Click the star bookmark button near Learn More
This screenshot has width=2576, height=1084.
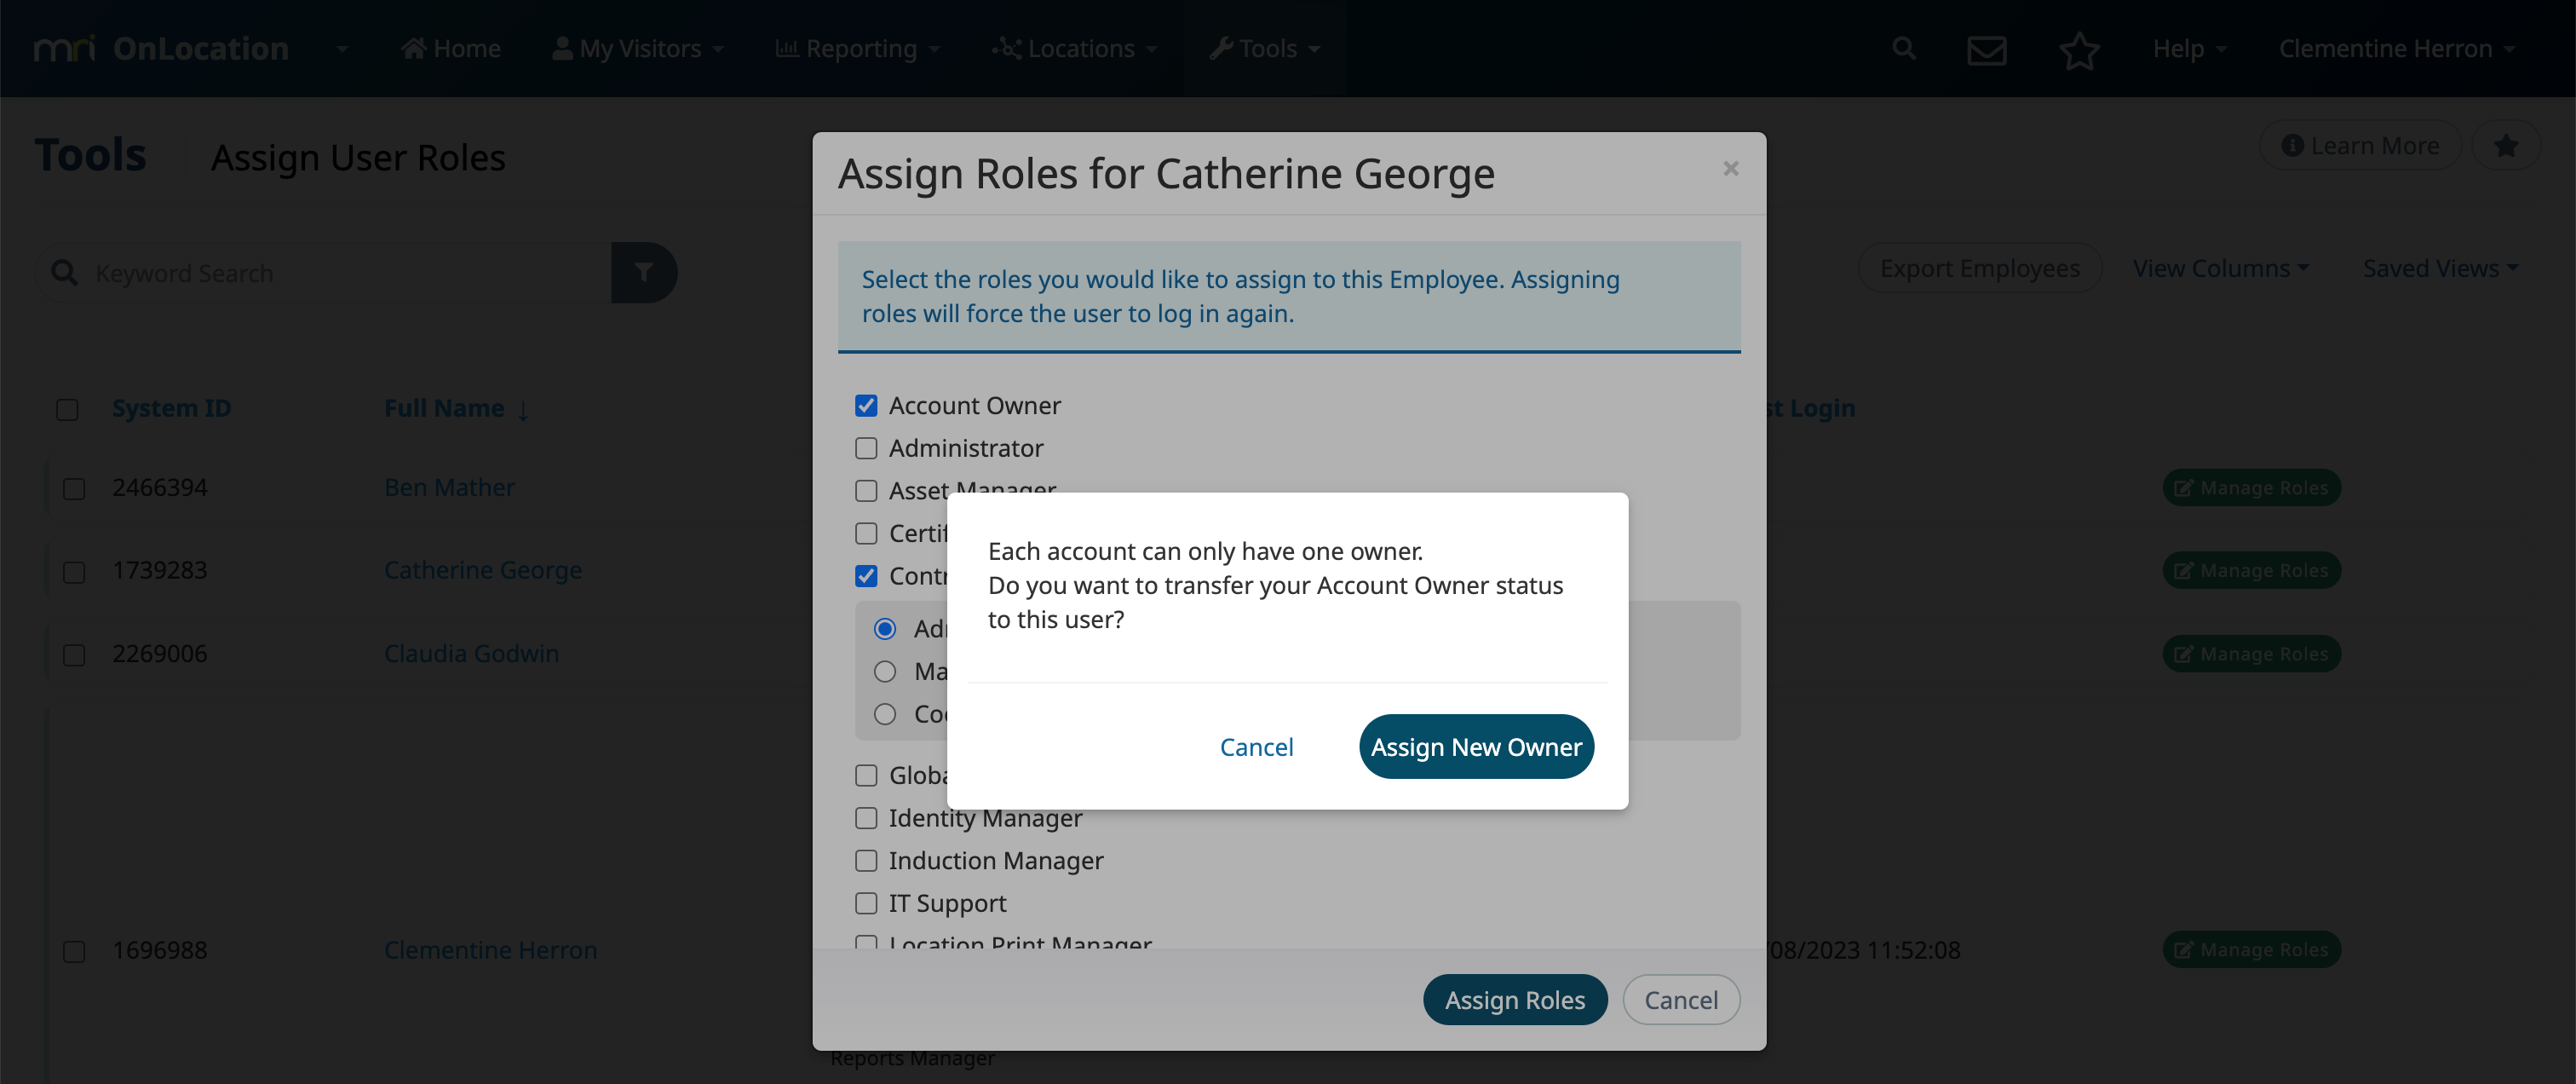point(2505,146)
